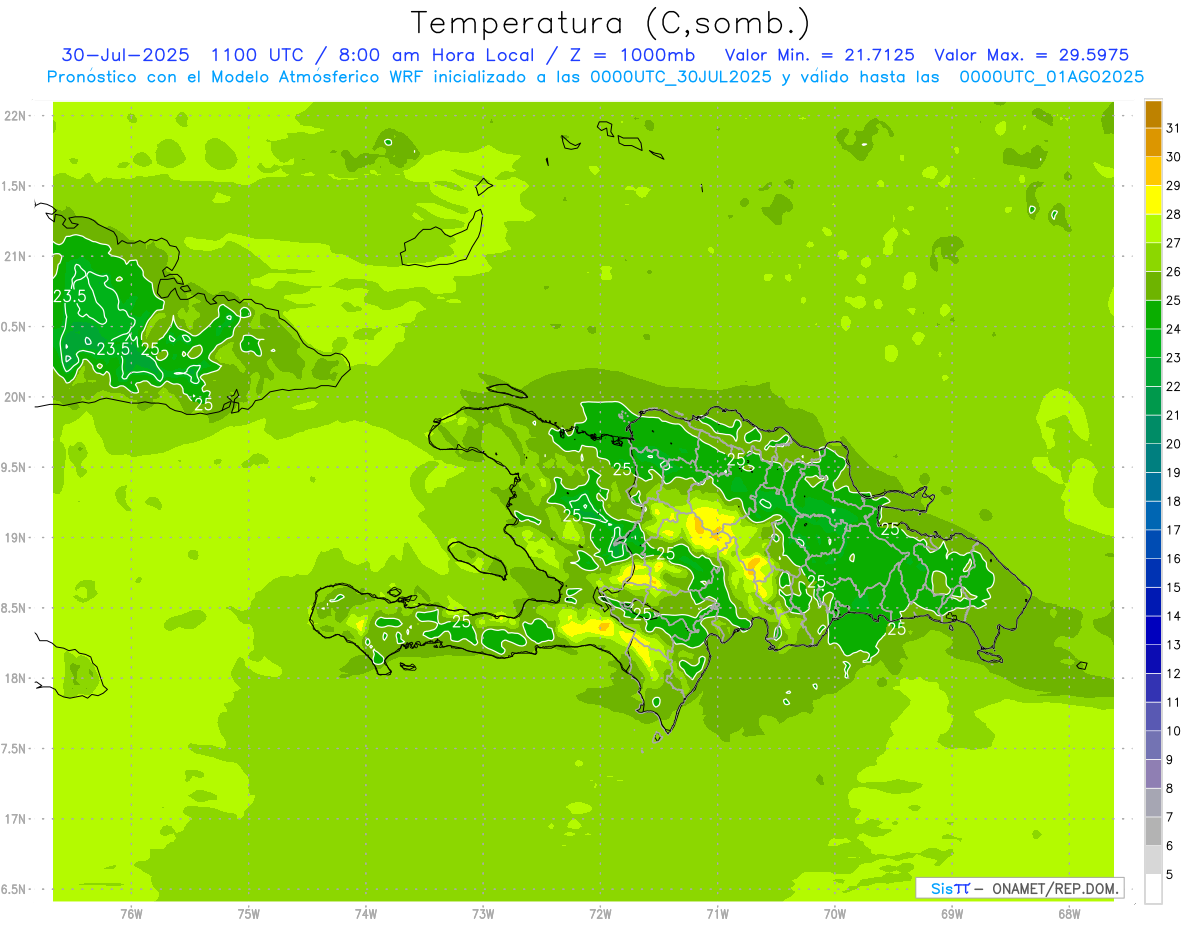Click the 68W longitude axis label
The height and width of the screenshot is (927, 1200).
coord(1068,914)
